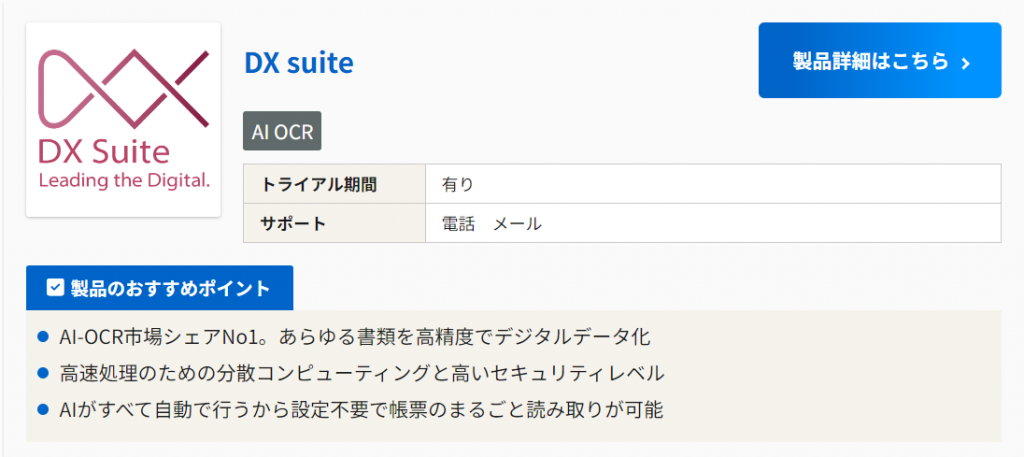The height and width of the screenshot is (457, 1024).
Task: Select the AI OCR category tag
Action: coord(282,132)
